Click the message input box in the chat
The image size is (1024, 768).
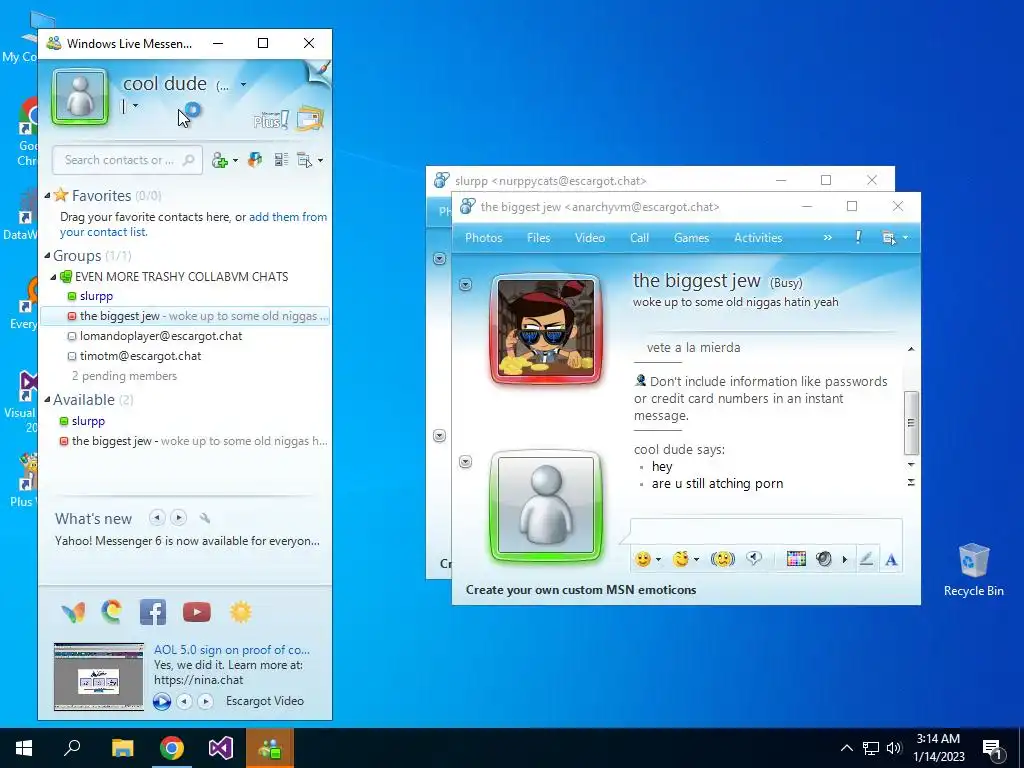(x=765, y=531)
